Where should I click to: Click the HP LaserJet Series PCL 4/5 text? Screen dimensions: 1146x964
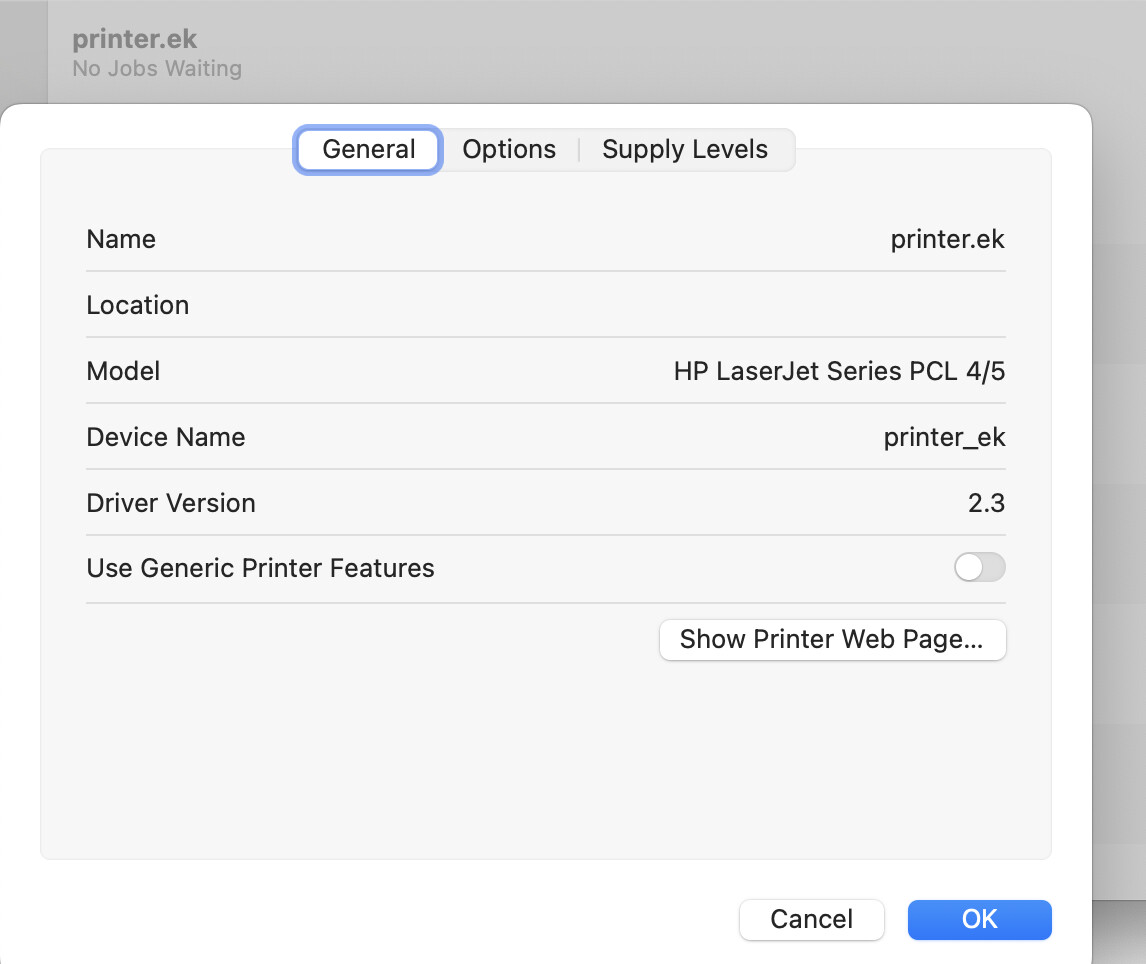[839, 372]
